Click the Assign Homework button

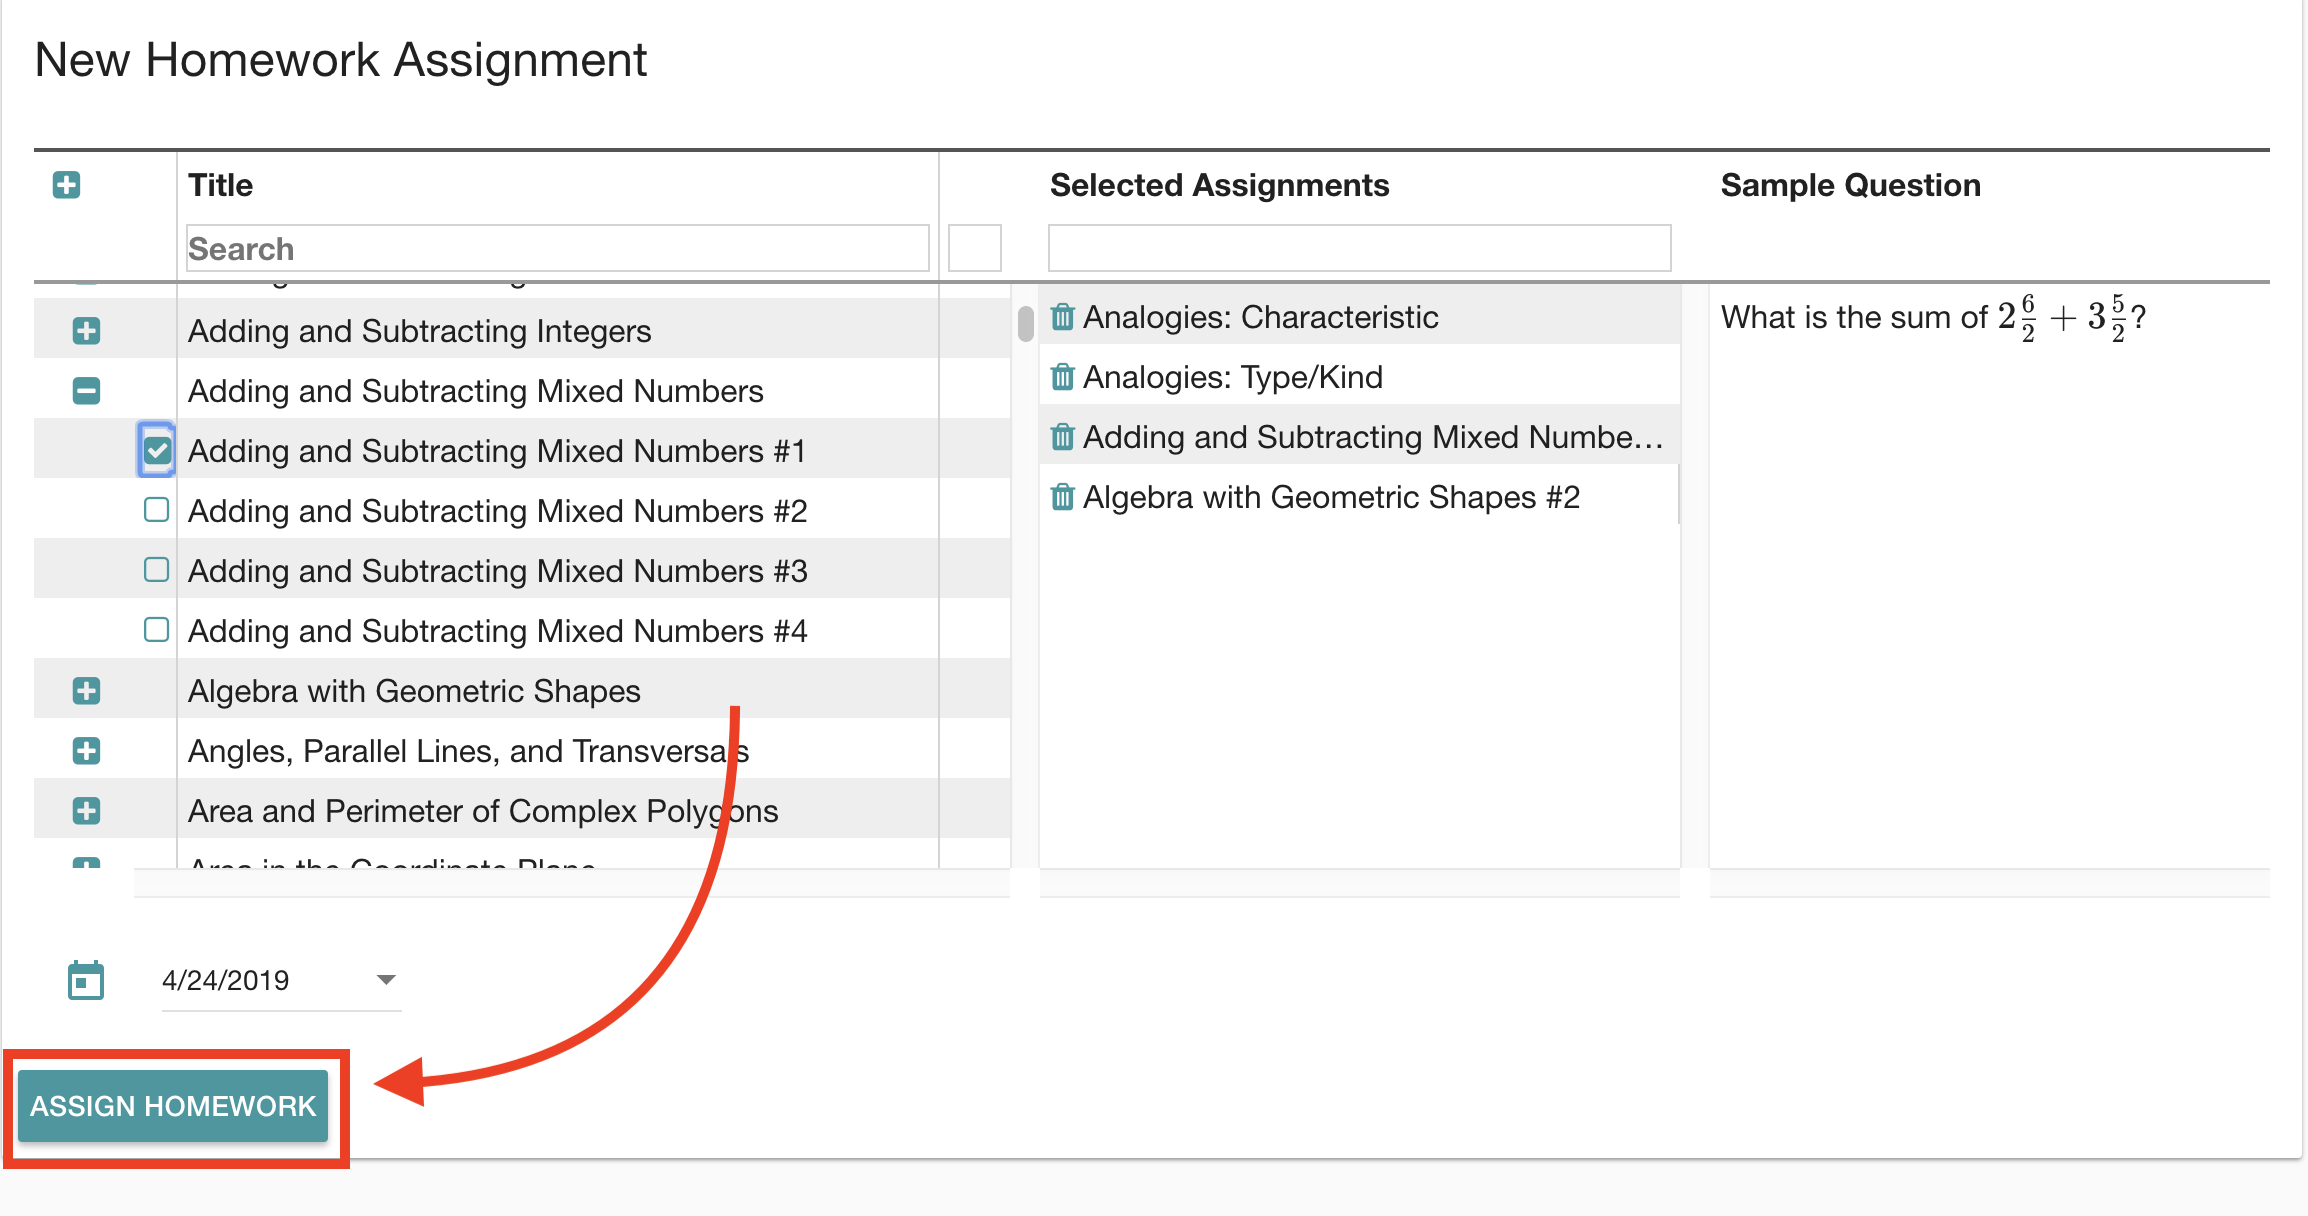[173, 1106]
